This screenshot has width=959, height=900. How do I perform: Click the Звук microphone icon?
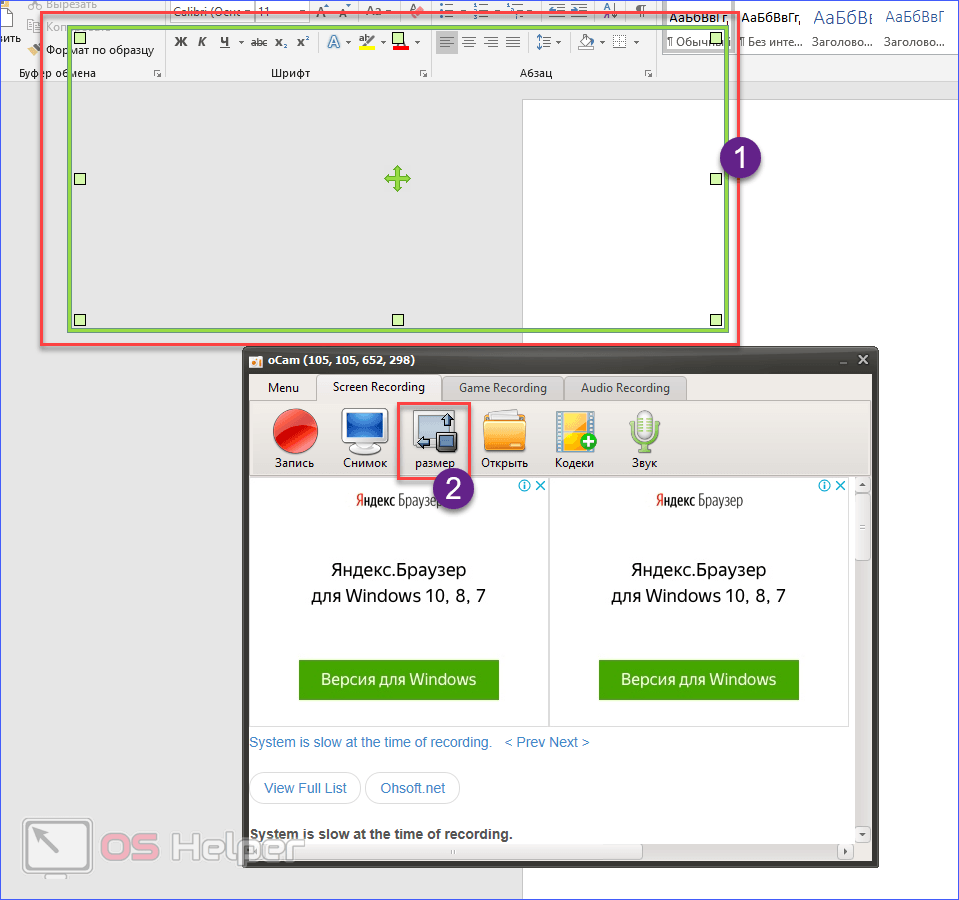click(x=644, y=432)
